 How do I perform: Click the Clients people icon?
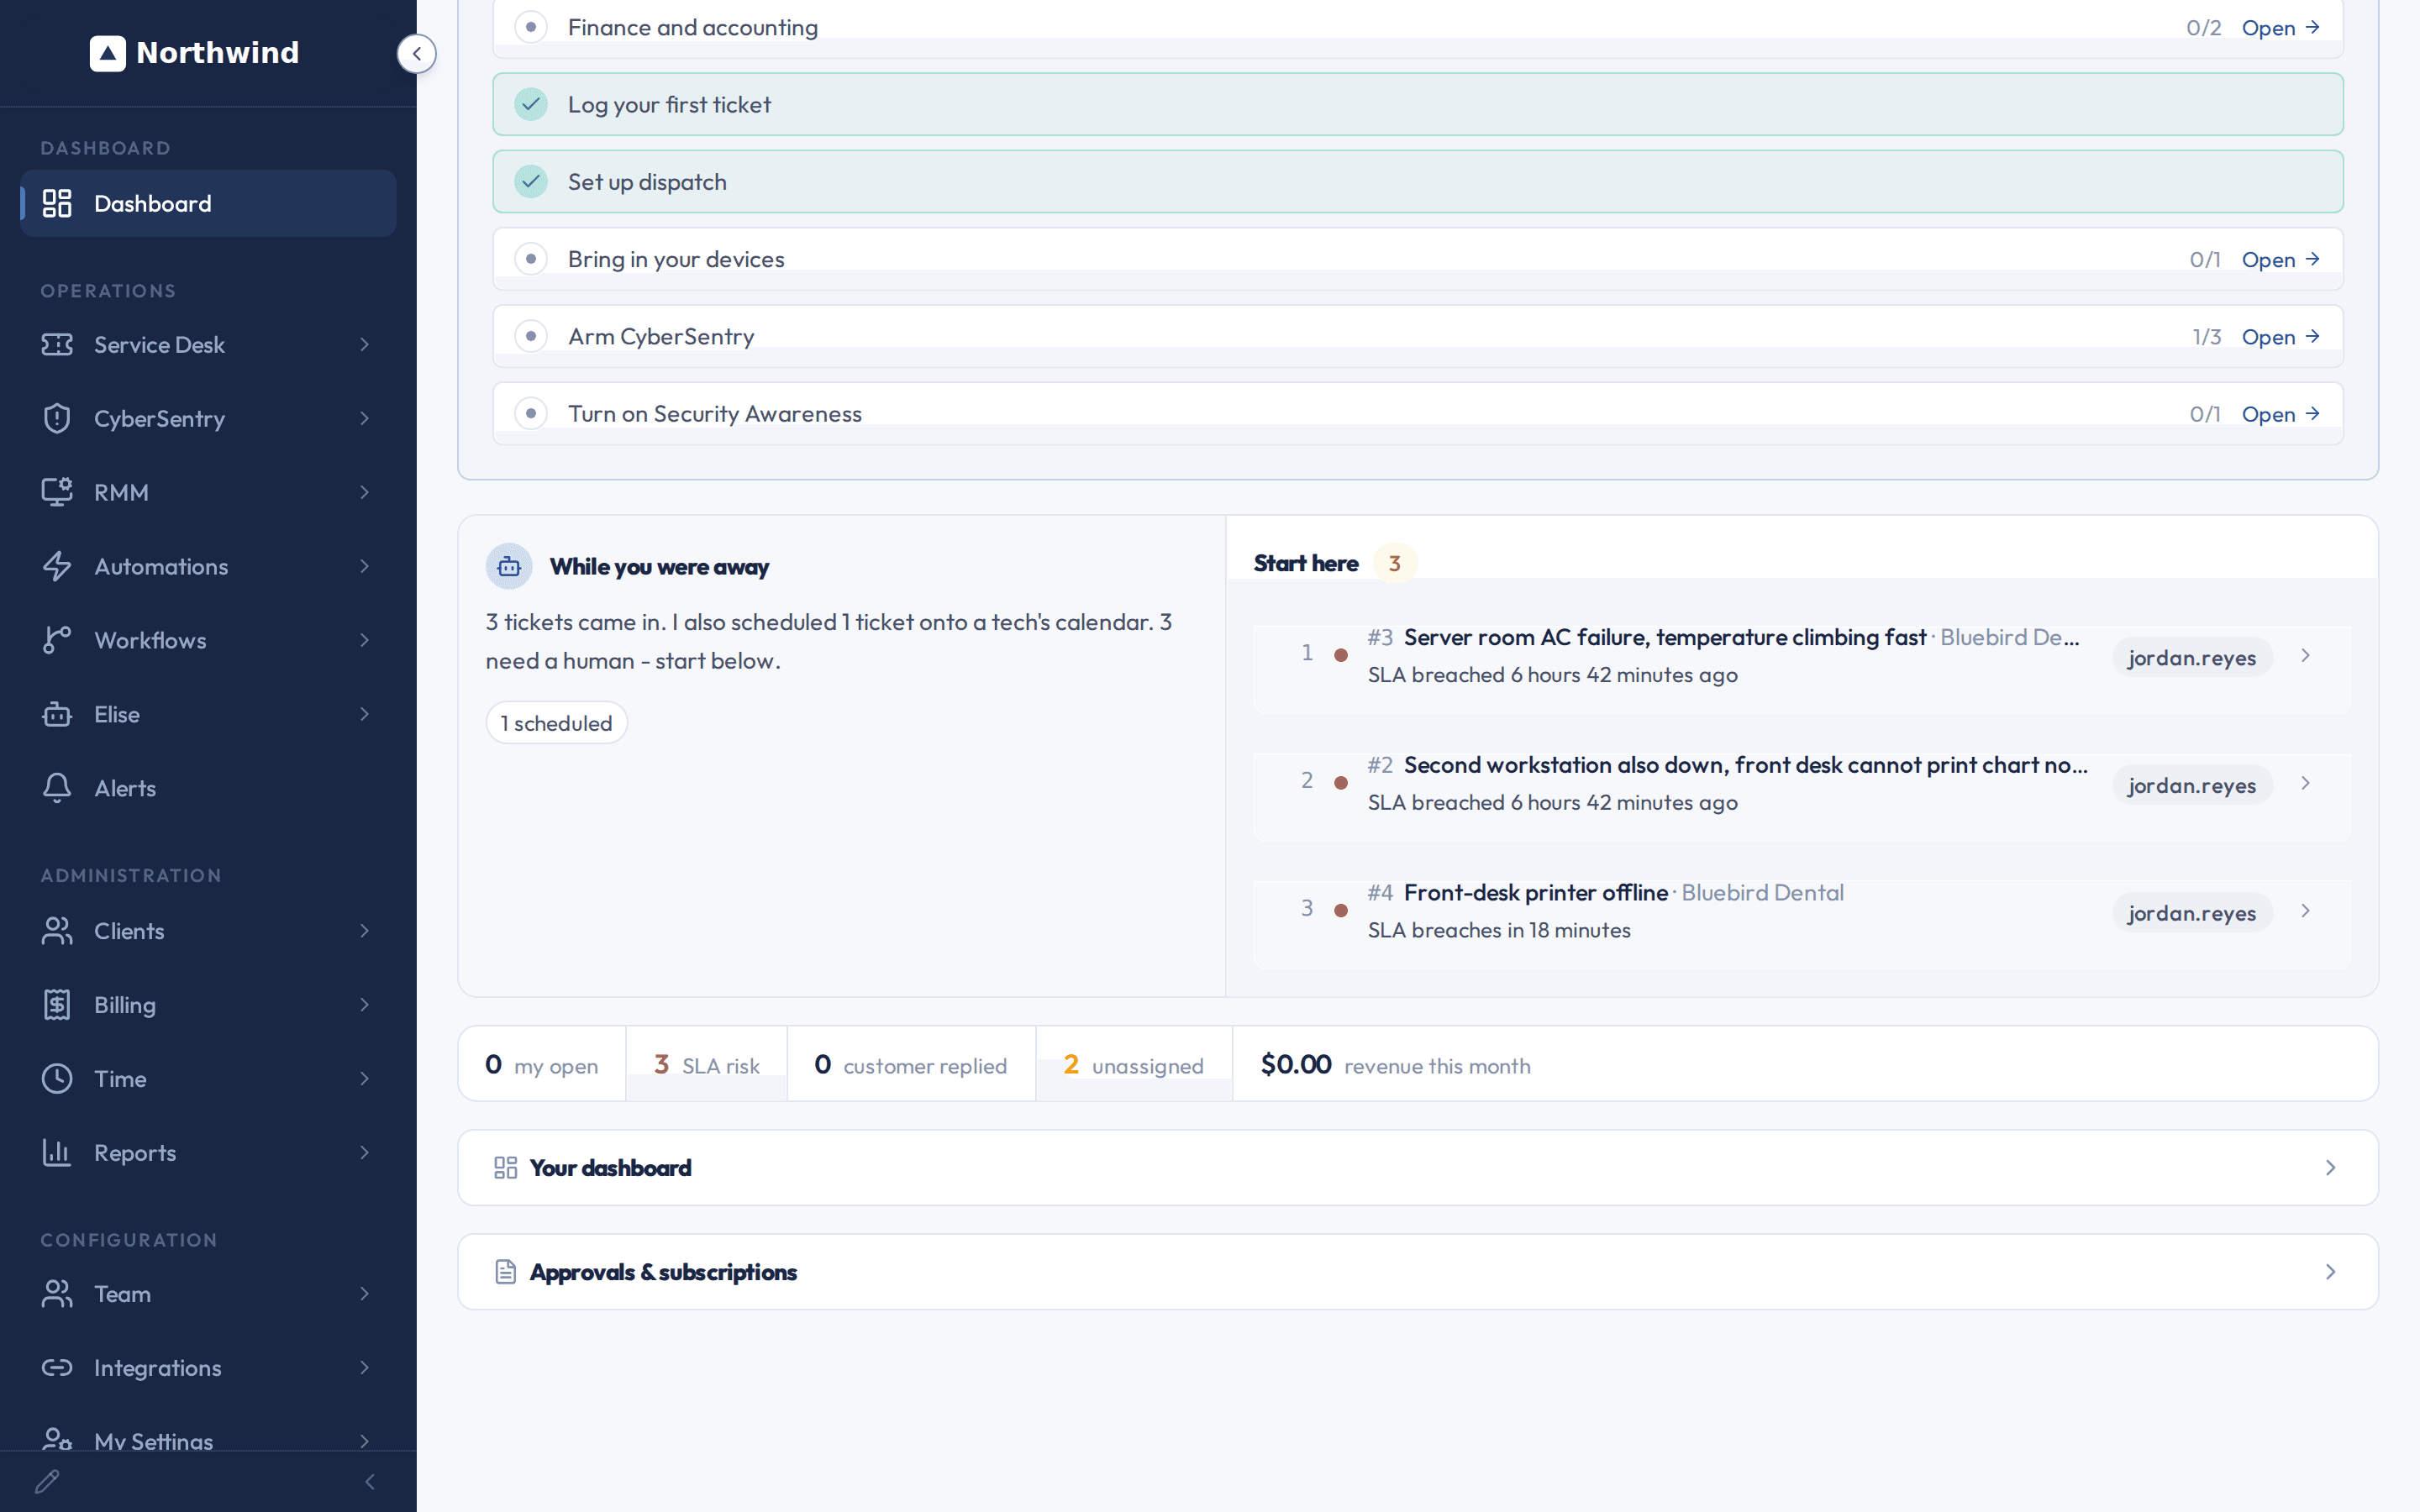pos(57,931)
